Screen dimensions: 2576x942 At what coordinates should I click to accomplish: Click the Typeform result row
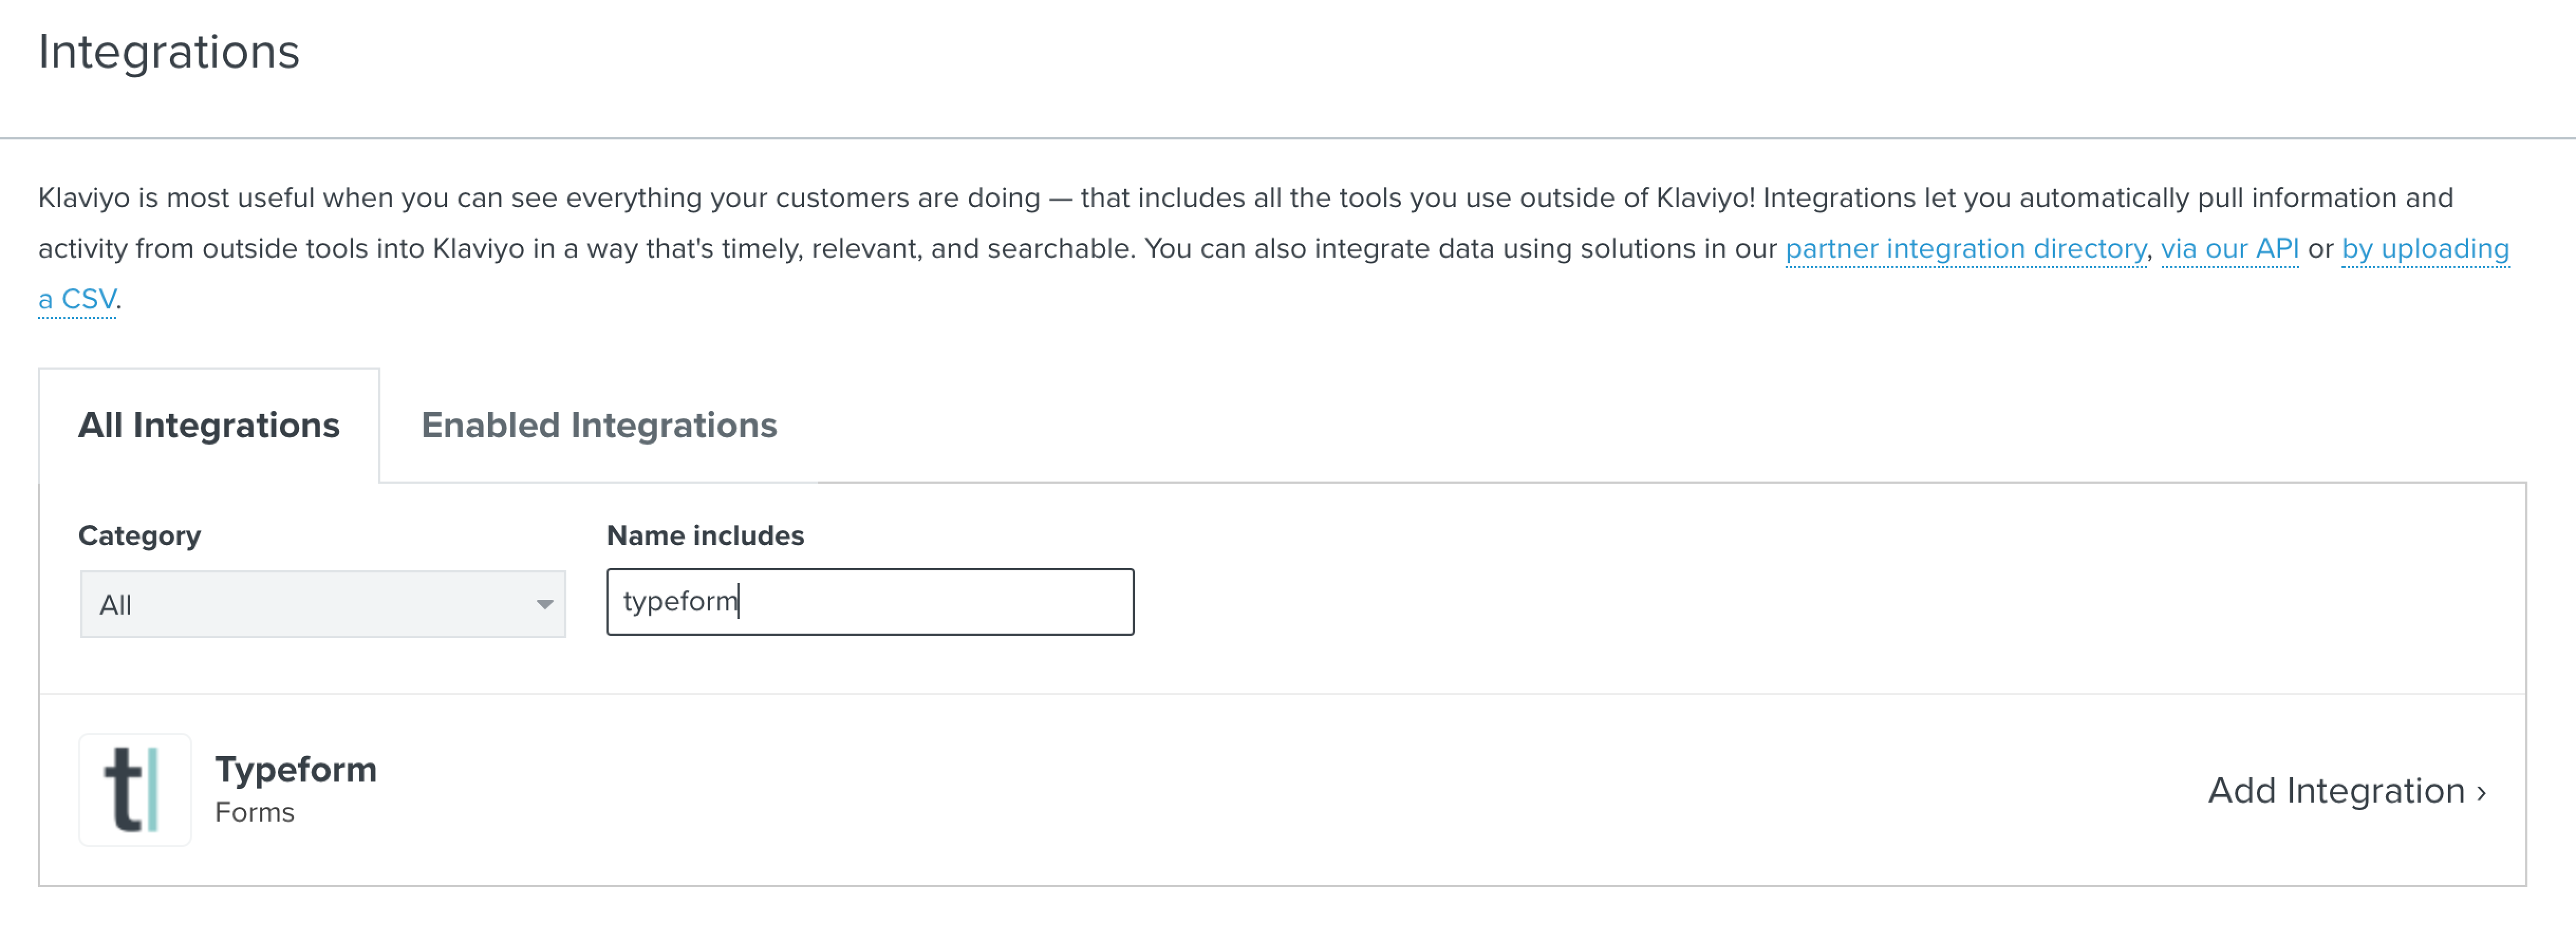[1283, 790]
